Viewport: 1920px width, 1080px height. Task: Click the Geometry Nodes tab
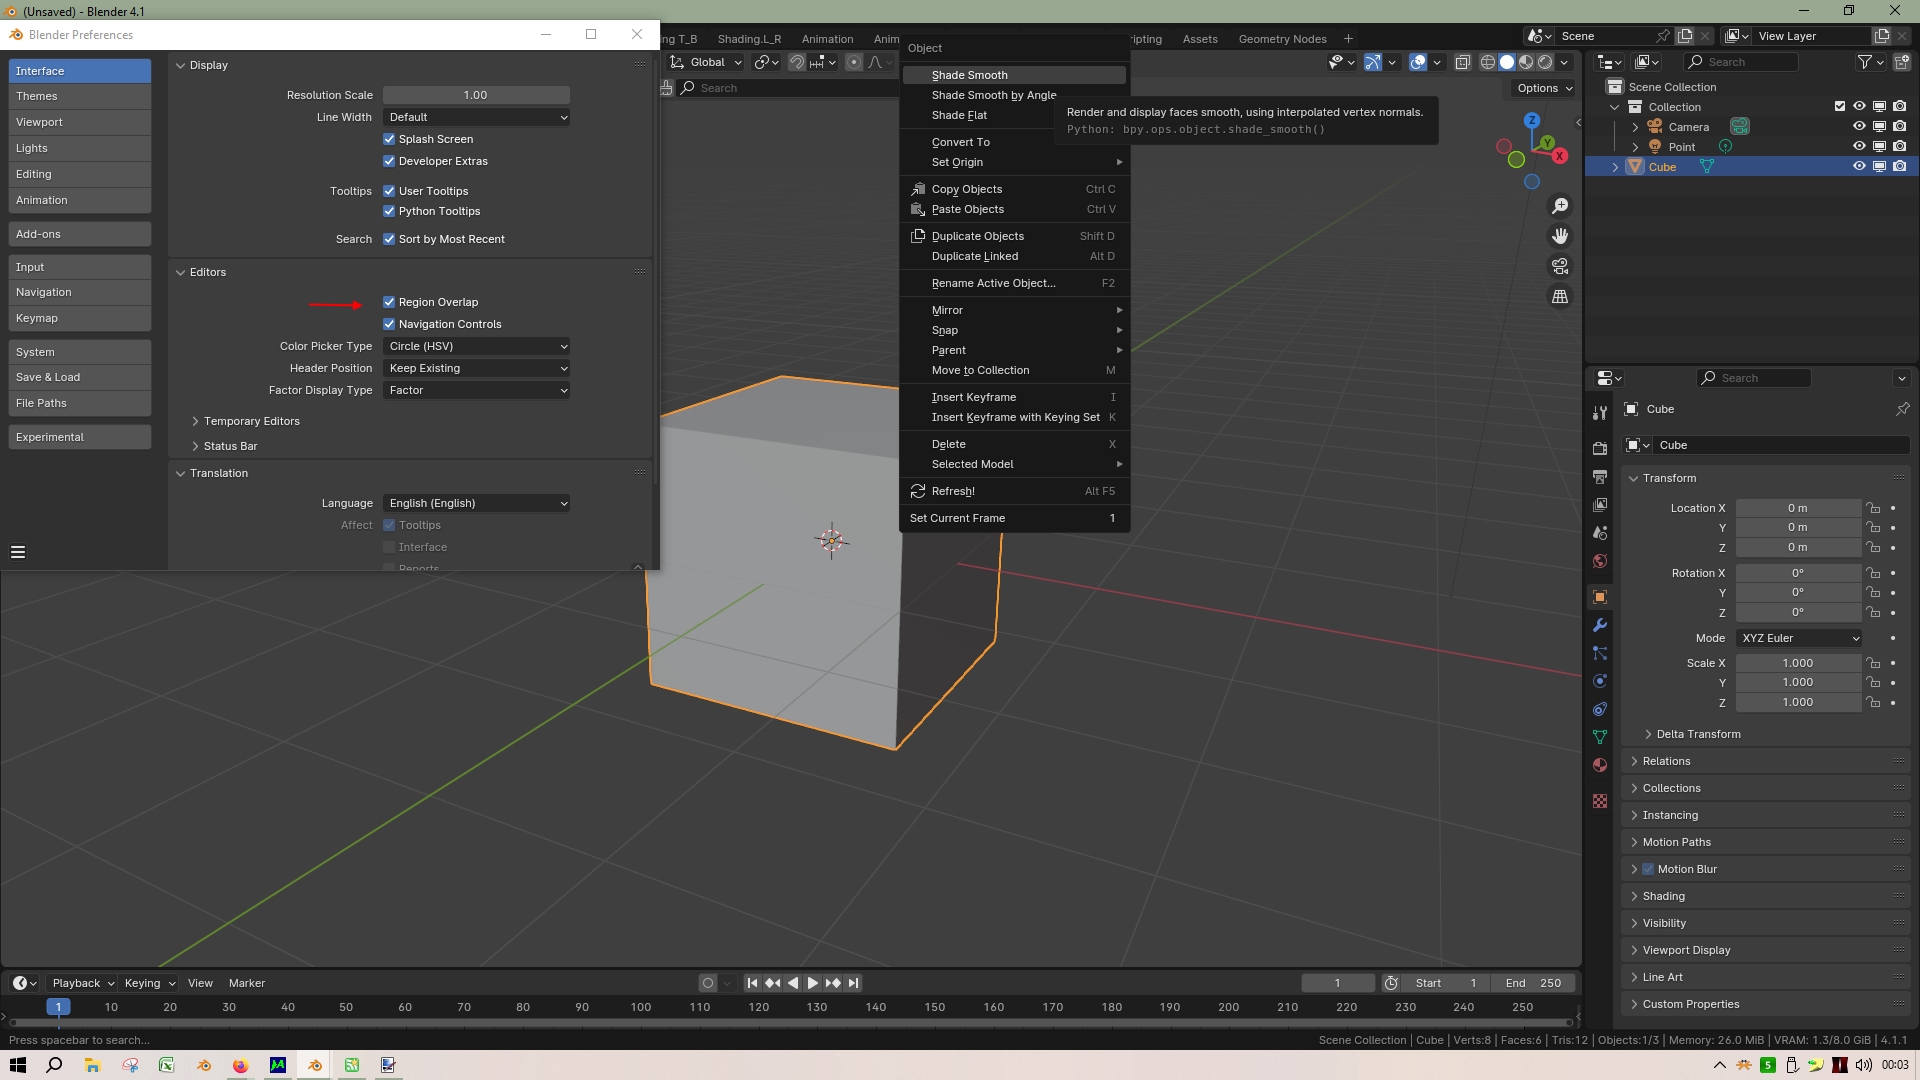pos(1280,36)
